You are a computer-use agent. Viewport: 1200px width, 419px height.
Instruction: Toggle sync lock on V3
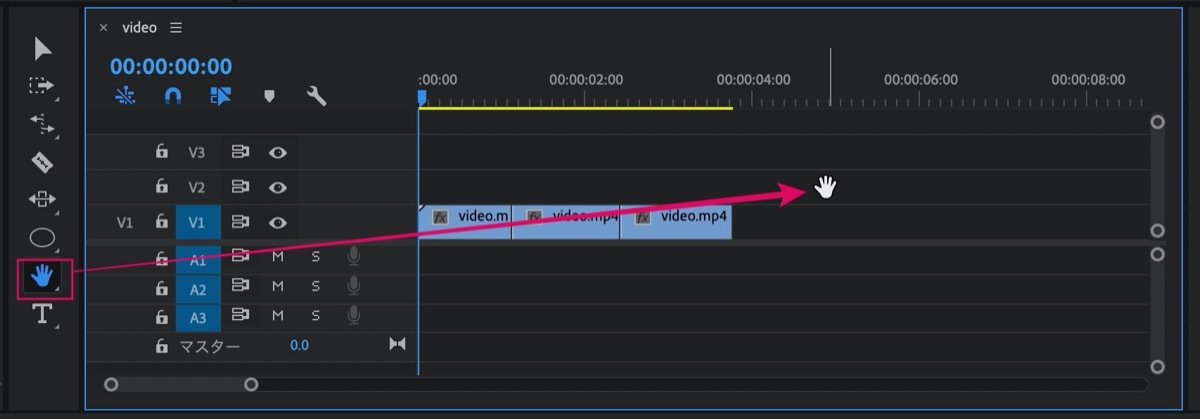[240, 153]
